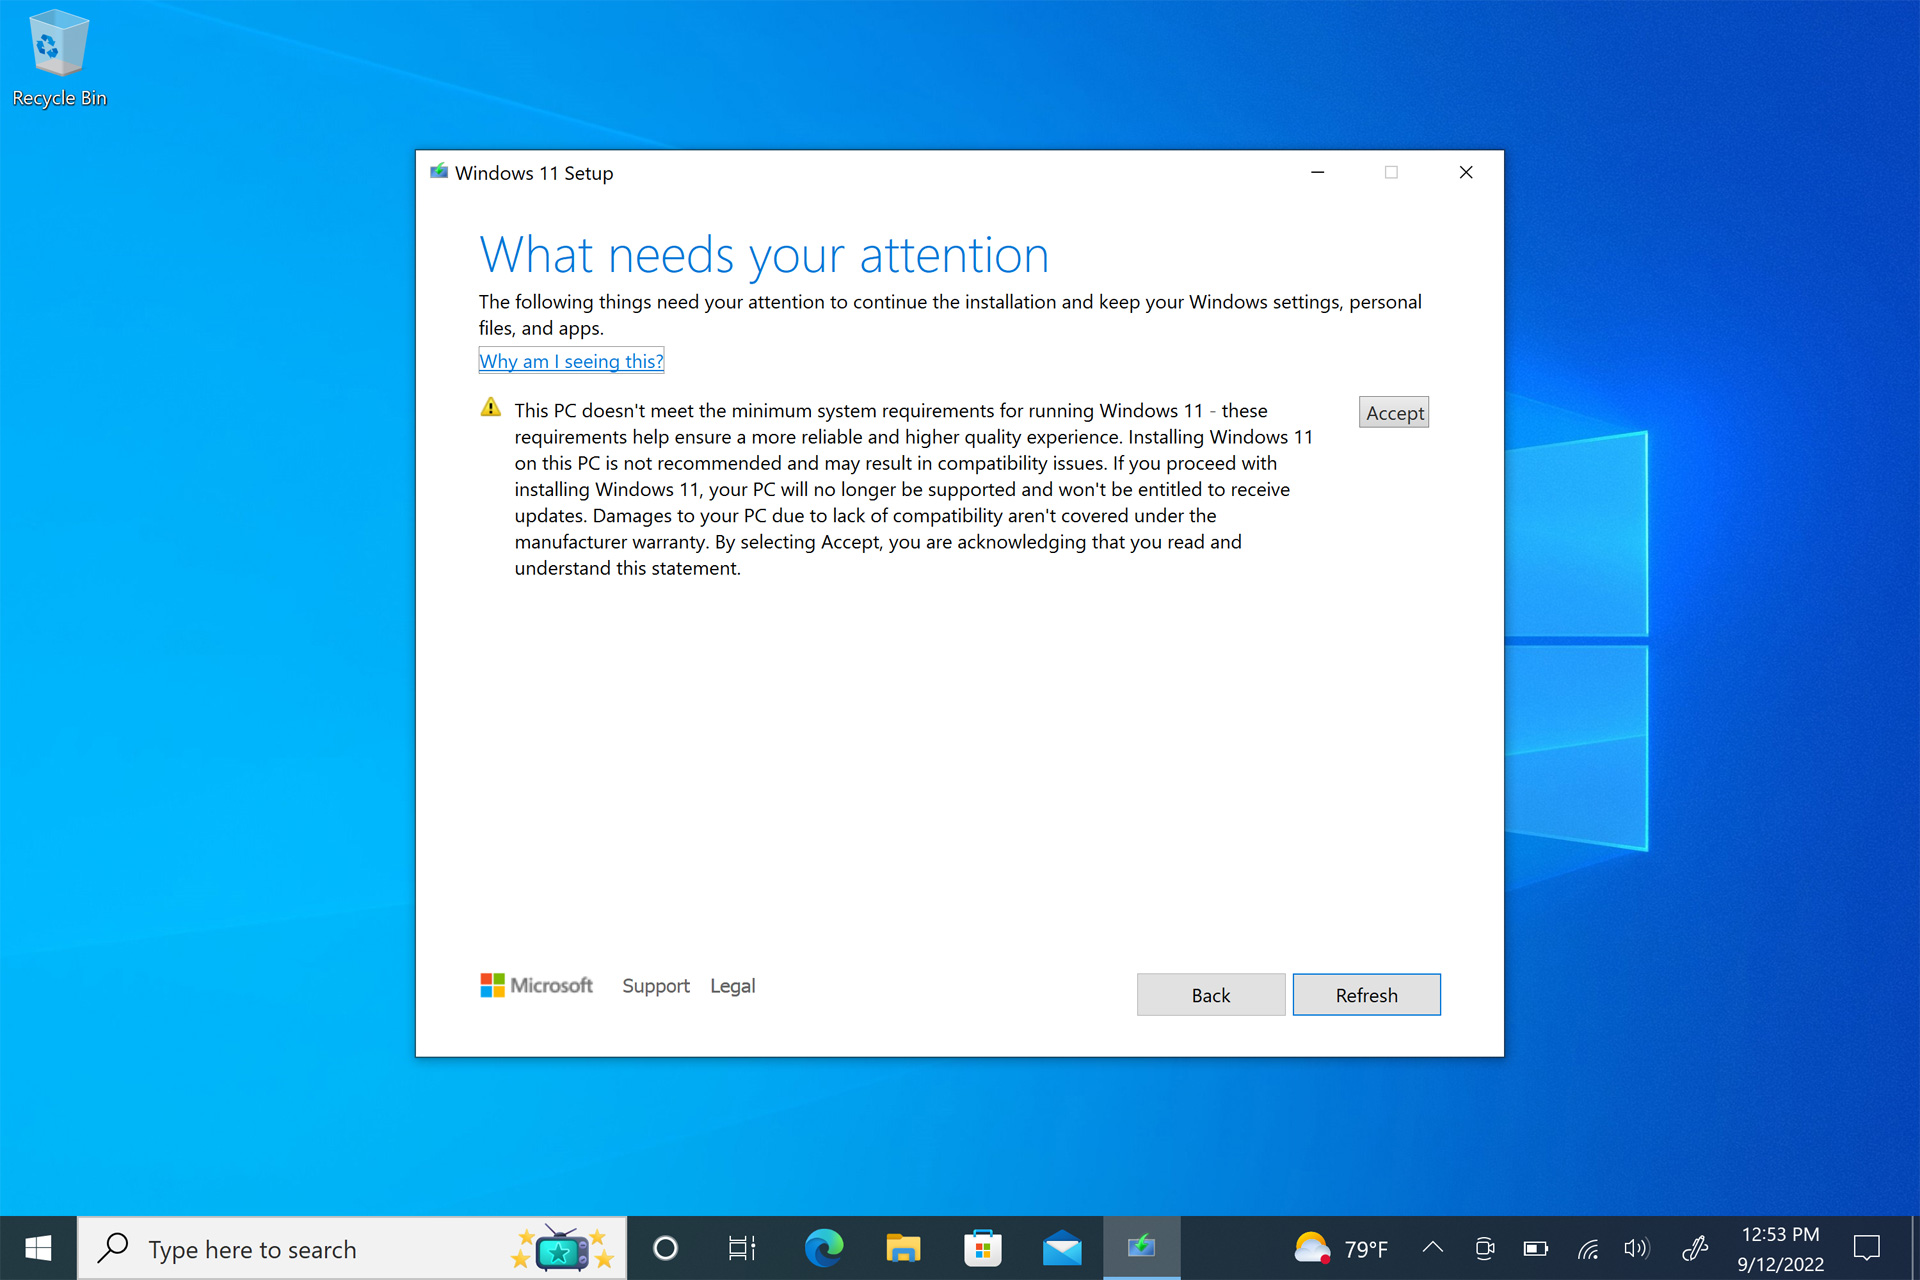This screenshot has height=1280, width=1920.
Task: Open the Support link
Action: tap(655, 986)
